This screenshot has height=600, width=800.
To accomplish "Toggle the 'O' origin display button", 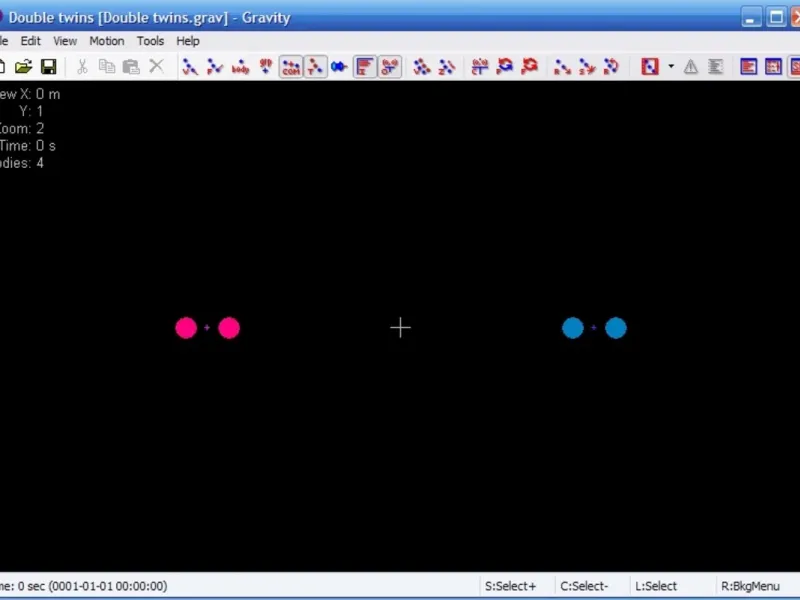I will click(x=389, y=66).
